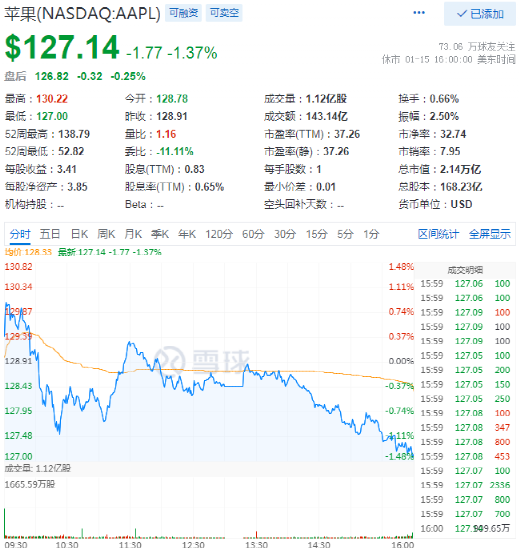The image size is (520, 554).
Task: Select the 季K chart tab
Action: point(160,234)
